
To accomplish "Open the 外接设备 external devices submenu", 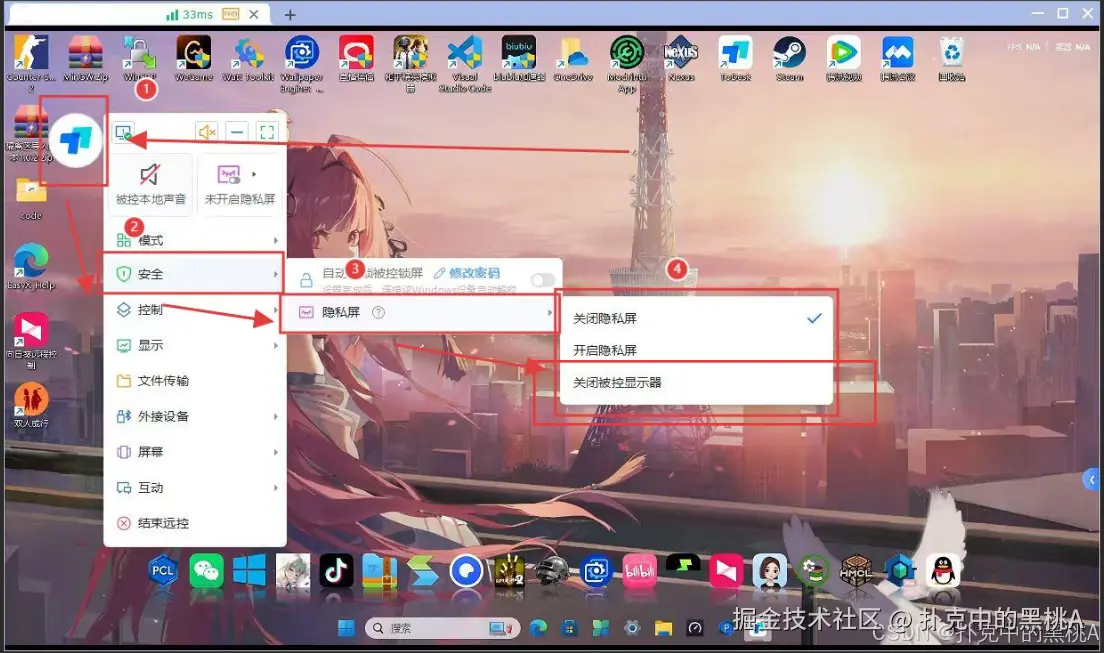I will 195,416.
